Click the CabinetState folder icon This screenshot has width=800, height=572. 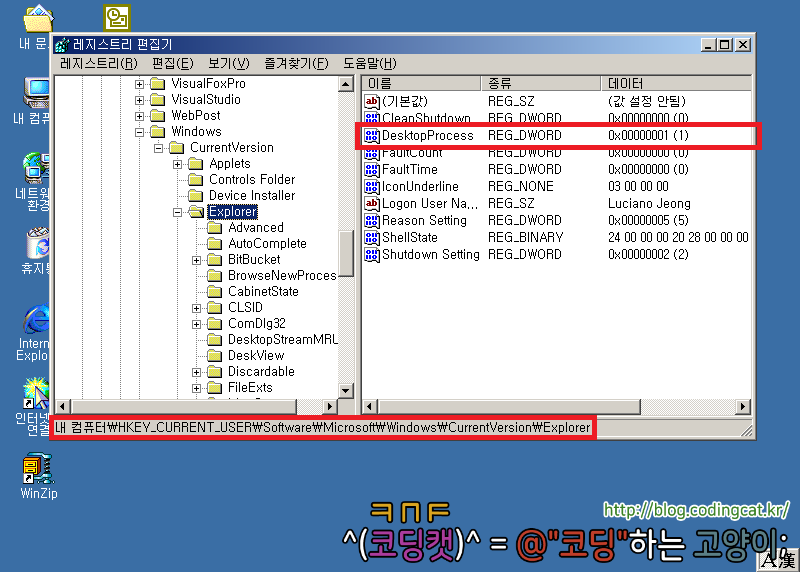tap(214, 292)
